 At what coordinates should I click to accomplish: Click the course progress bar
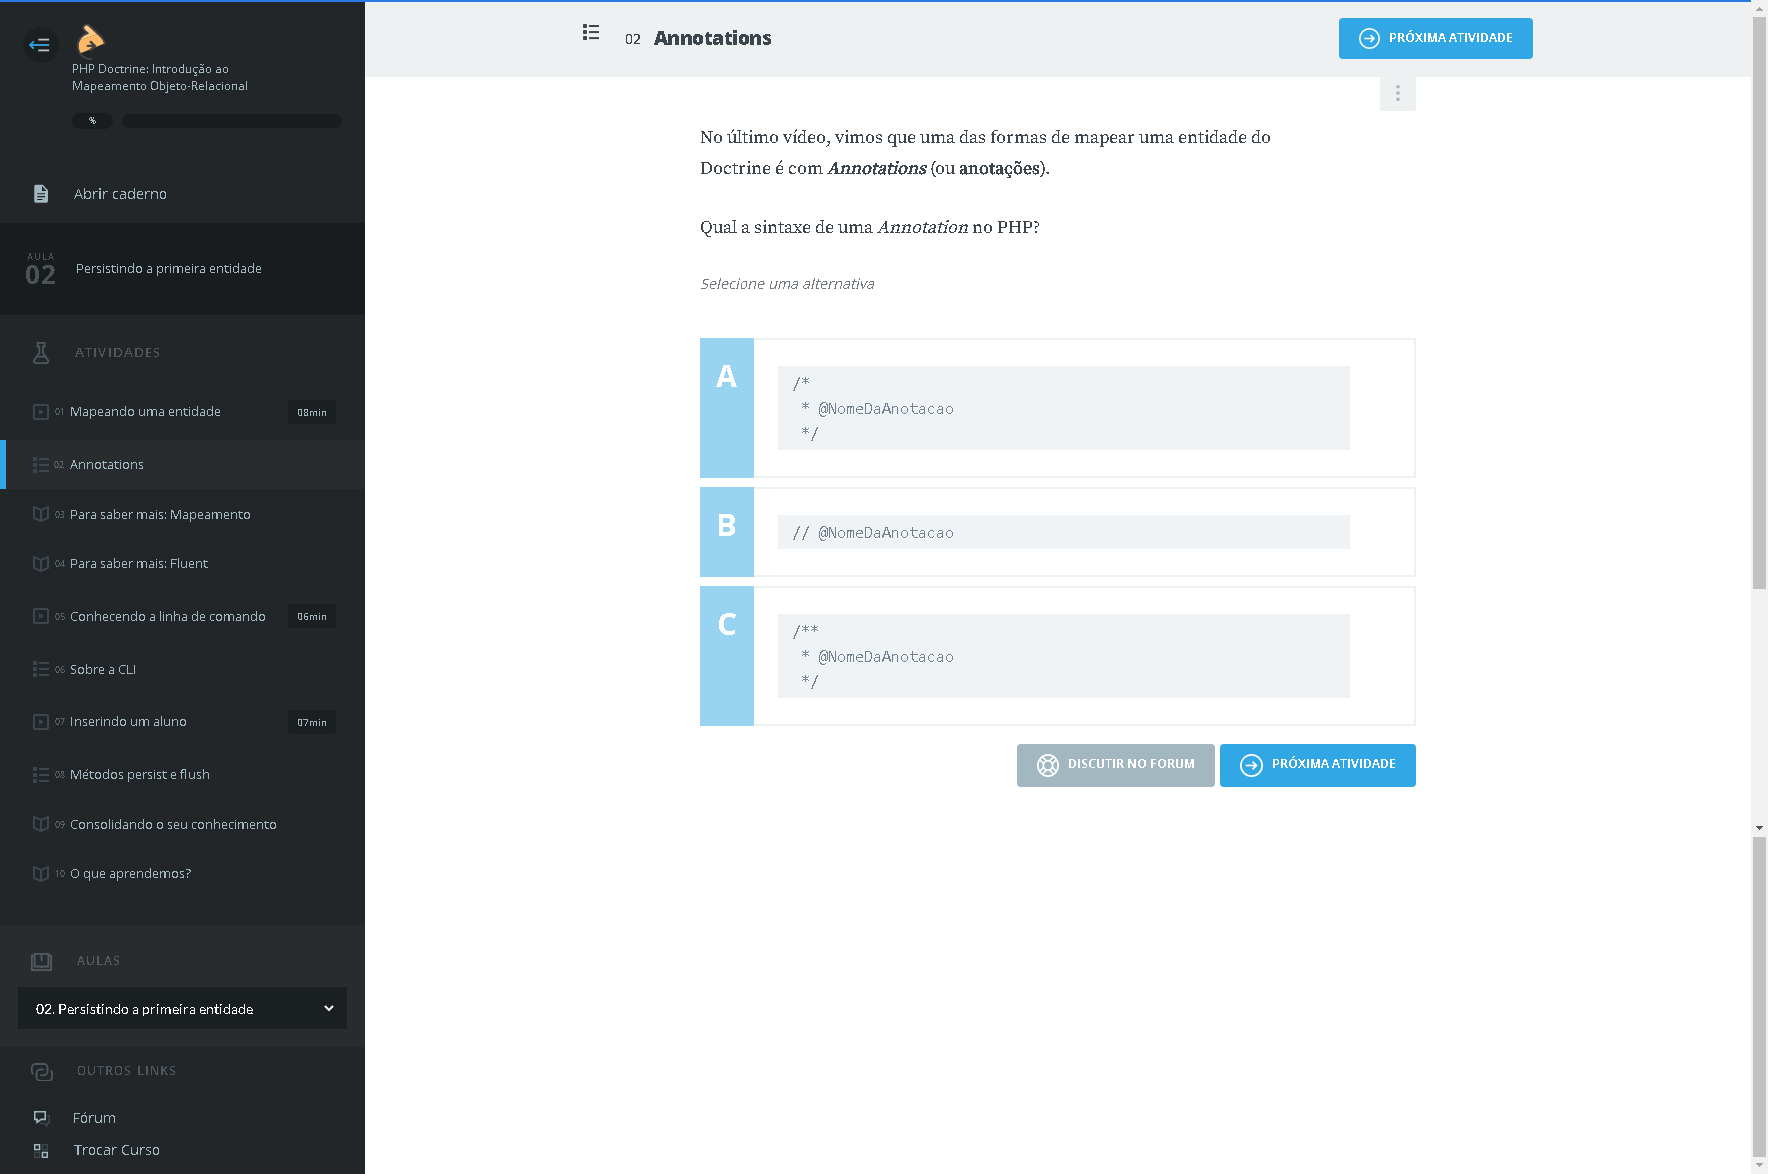231,121
